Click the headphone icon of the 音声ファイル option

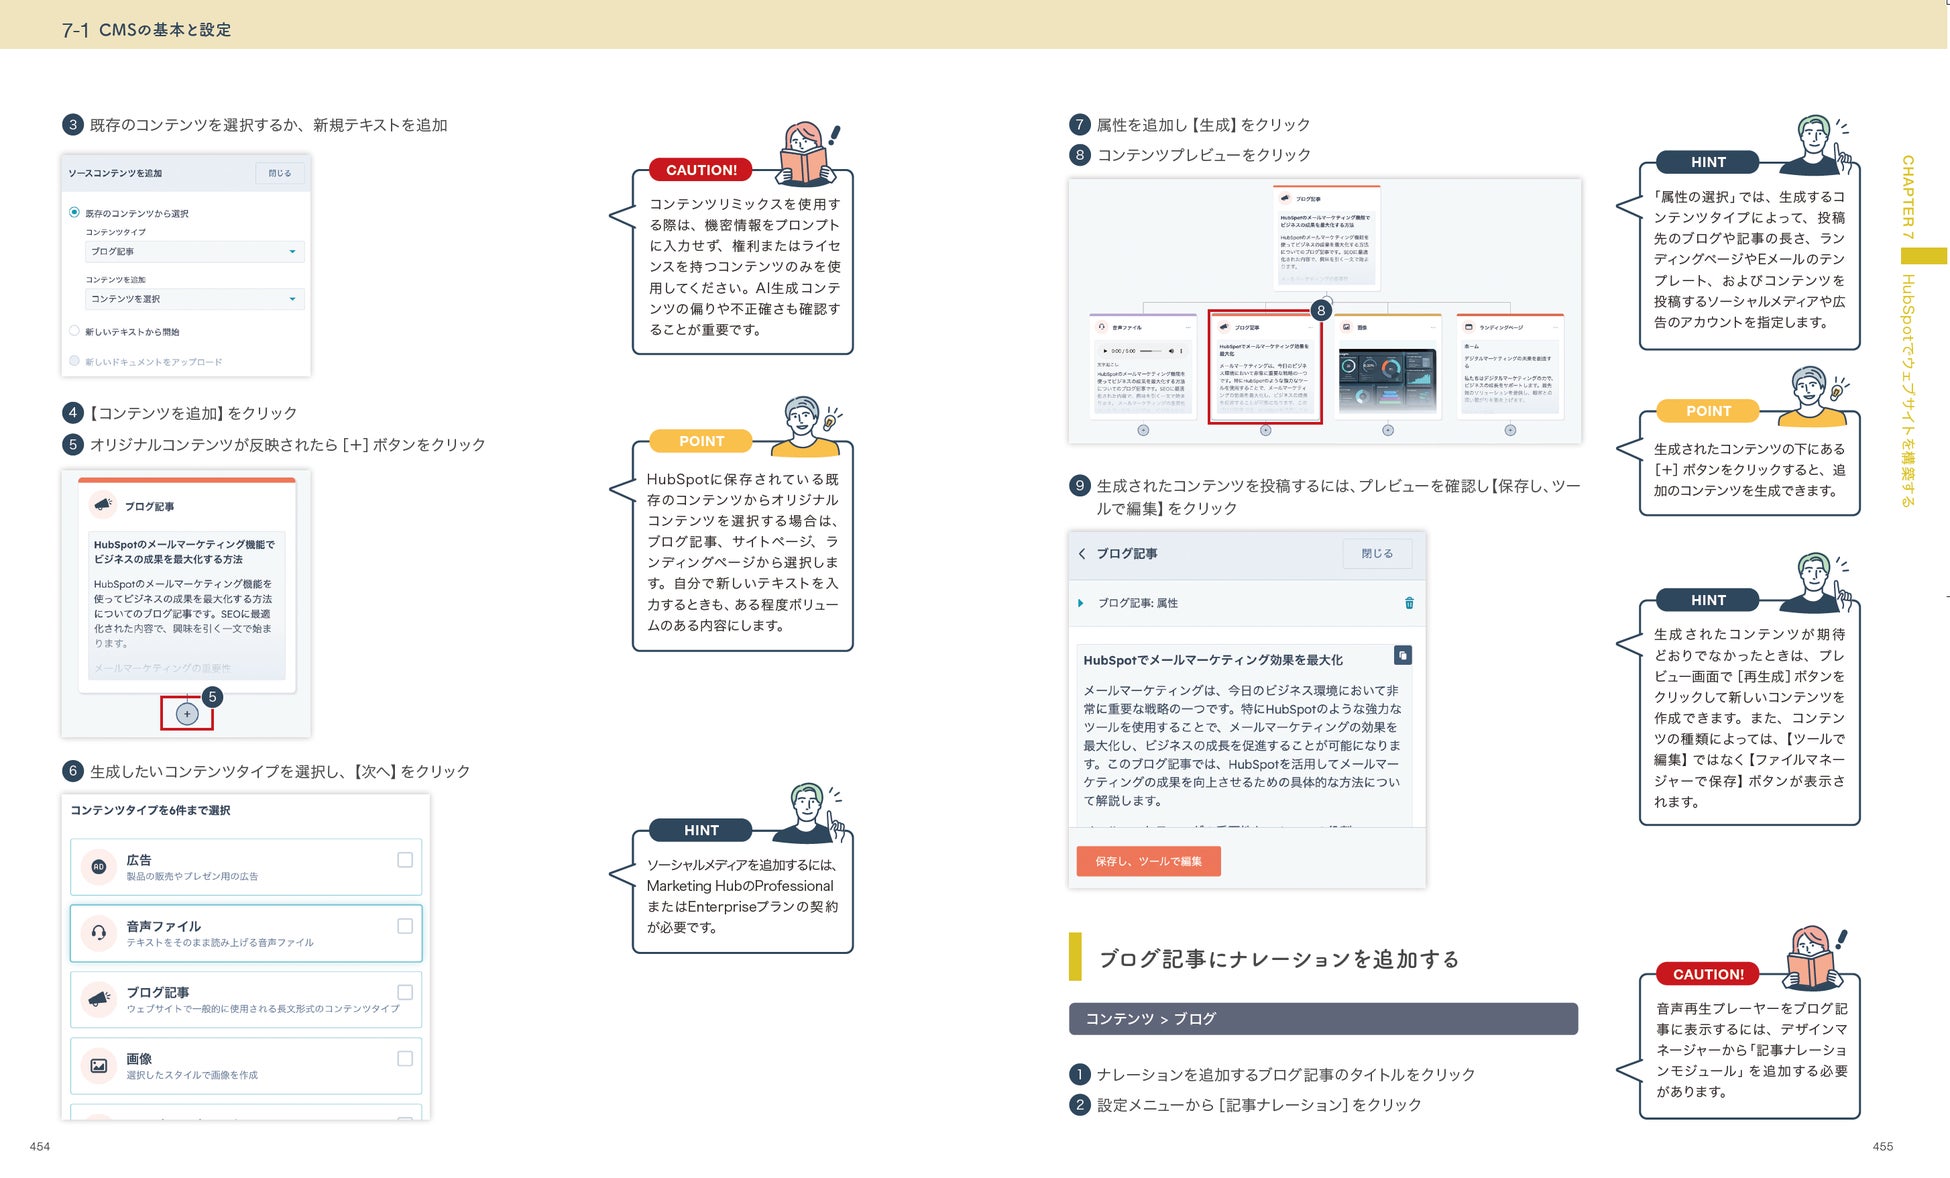(99, 933)
